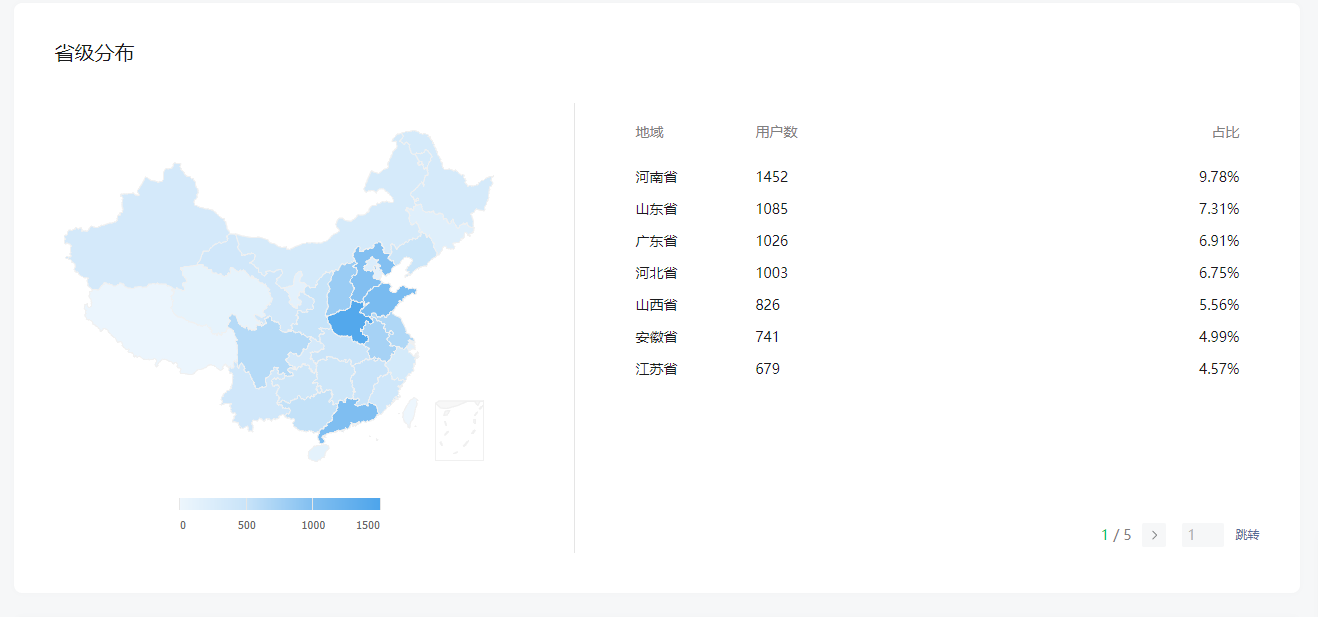Screen dimensions: 1318x617
Task: Click Hainan island on the map
Action: 317,453
